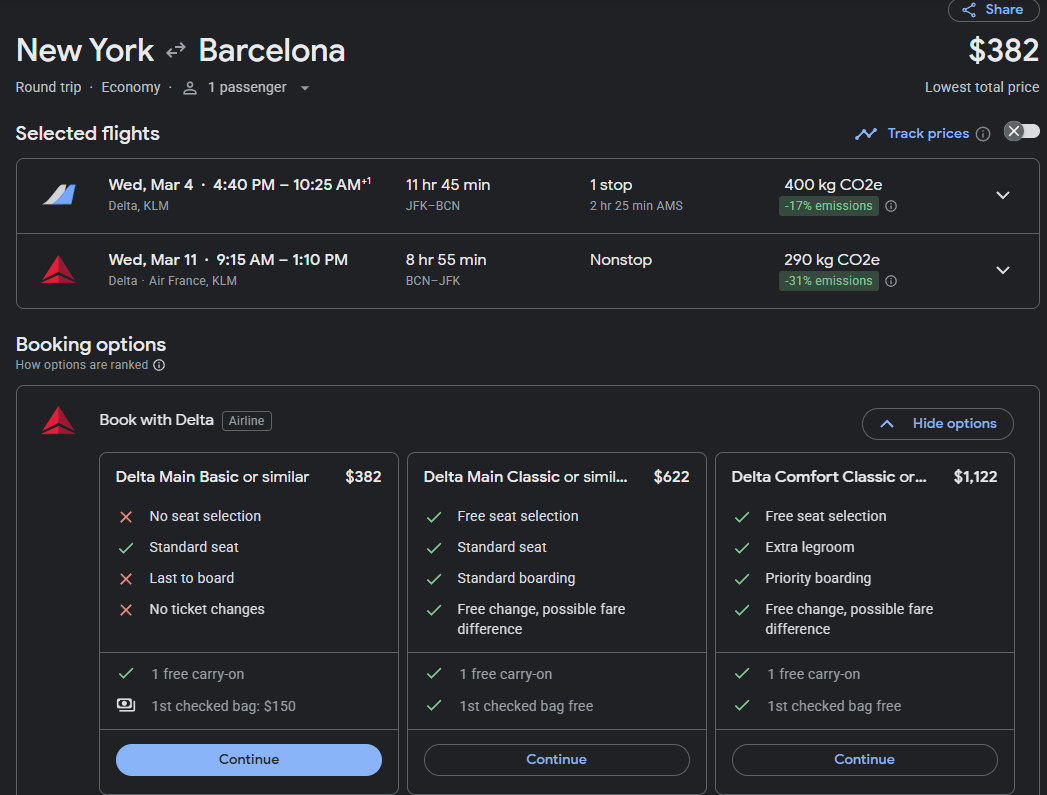Click Delta logo on Mar 11 flight
Viewport: 1047px width, 795px height.
pos(59,270)
